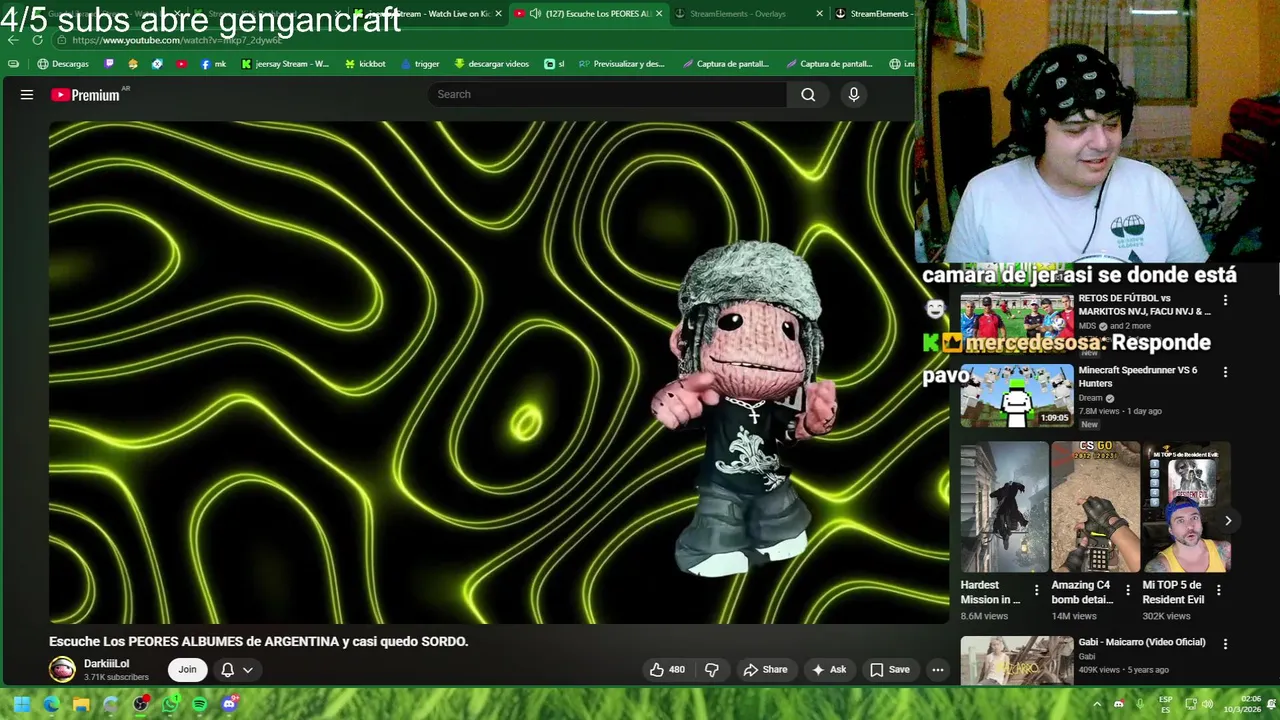The width and height of the screenshot is (1280, 720).
Task: Open the RETOS DE FÚTBOL video thumbnail
Action: pyautogui.click(x=1016, y=323)
